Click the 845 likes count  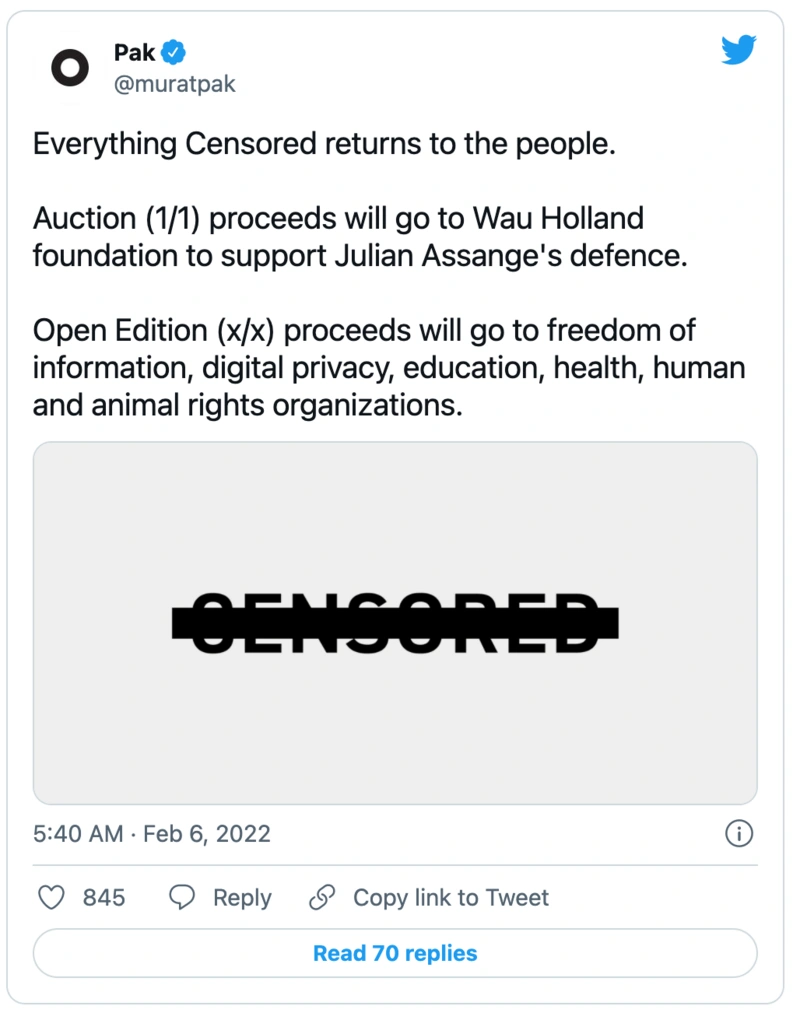click(103, 897)
